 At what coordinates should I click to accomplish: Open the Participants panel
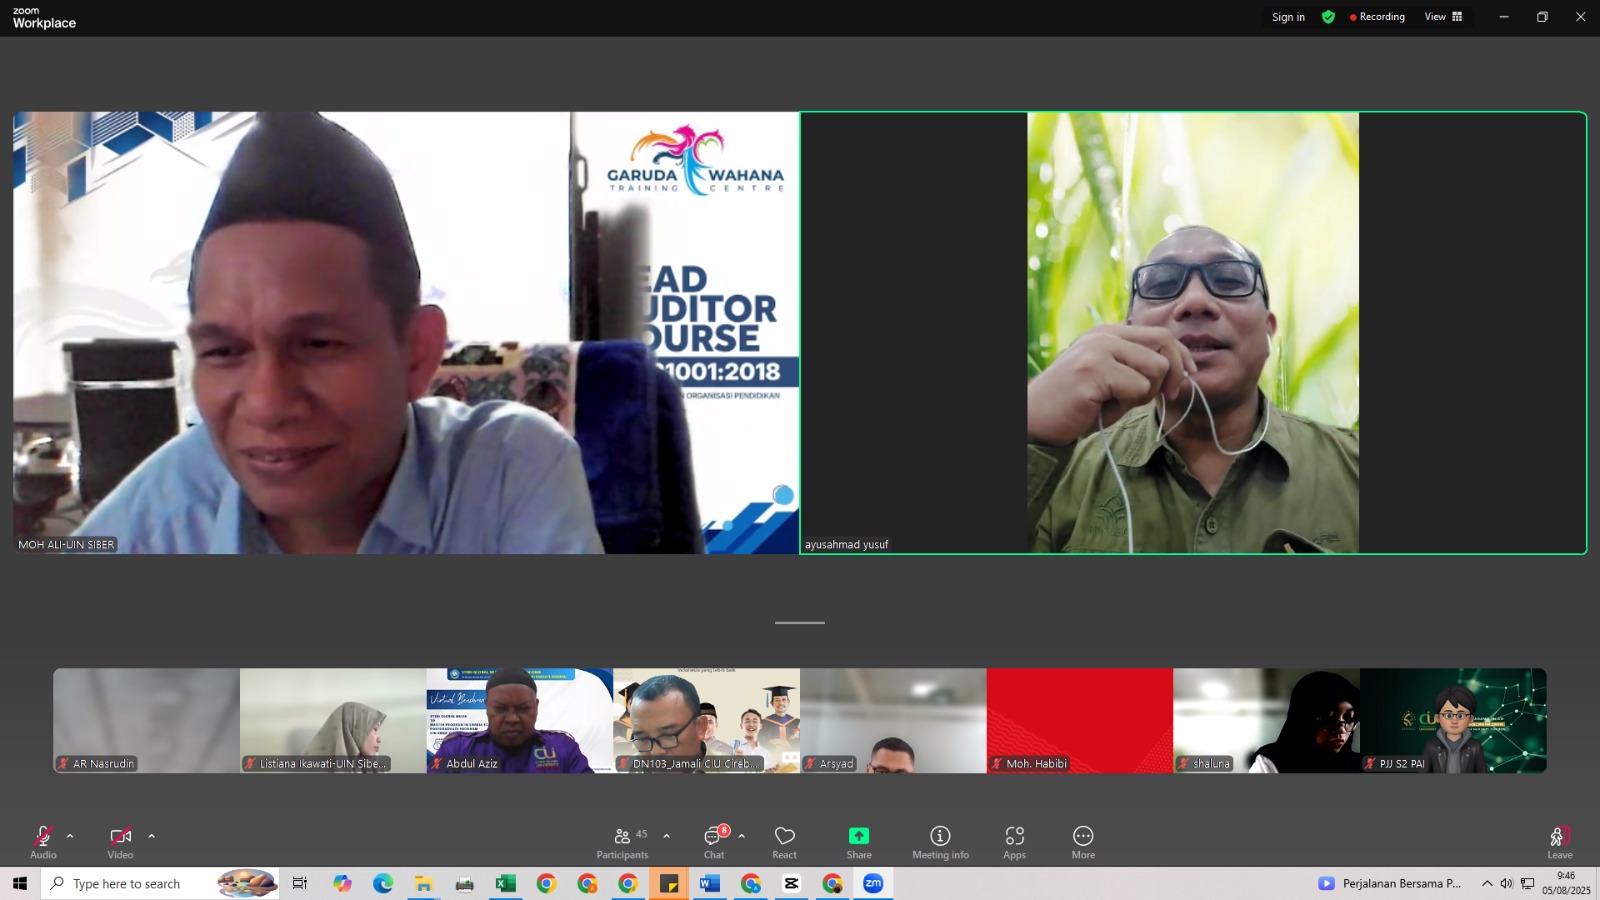coord(622,841)
